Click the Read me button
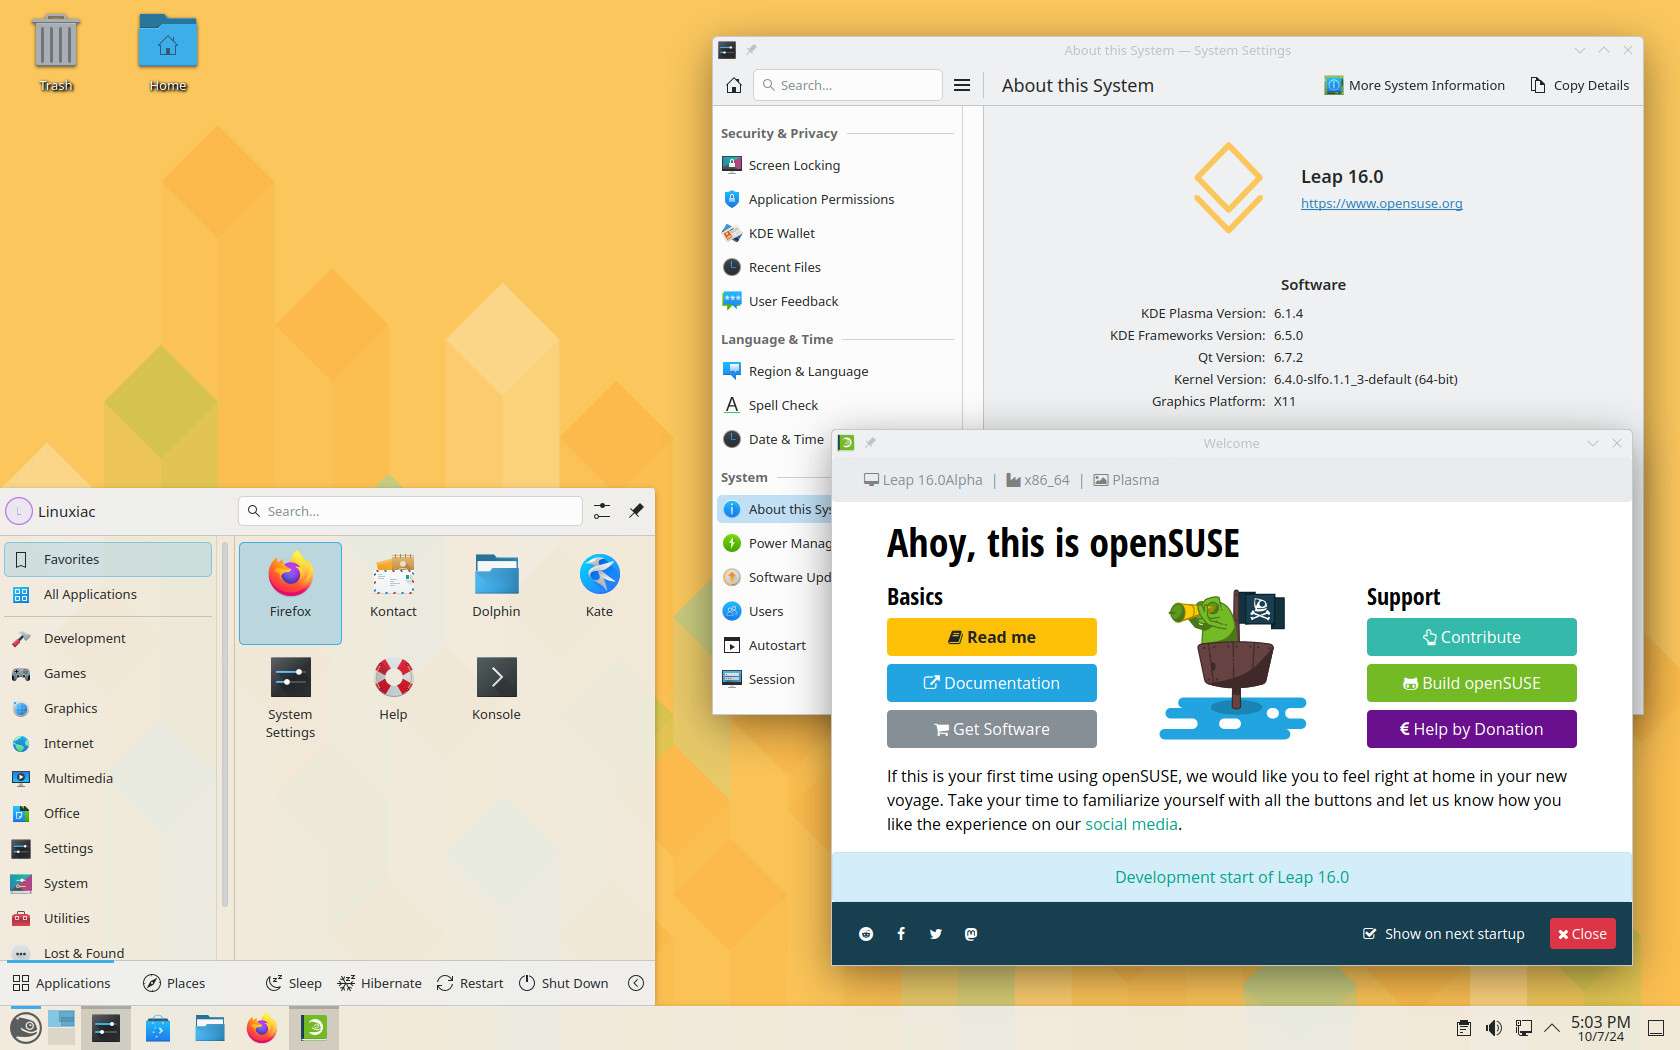 [992, 637]
